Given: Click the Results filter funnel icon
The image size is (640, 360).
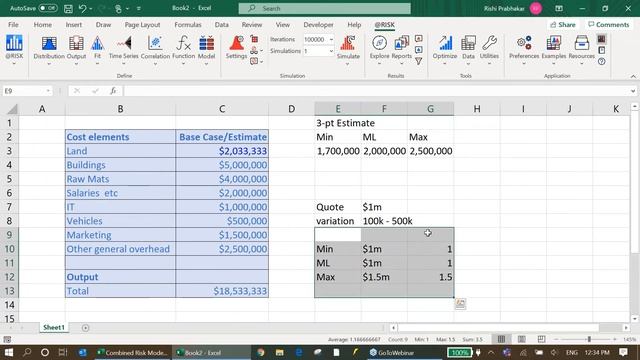Looking at the screenshot, I should tap(418, 61).
